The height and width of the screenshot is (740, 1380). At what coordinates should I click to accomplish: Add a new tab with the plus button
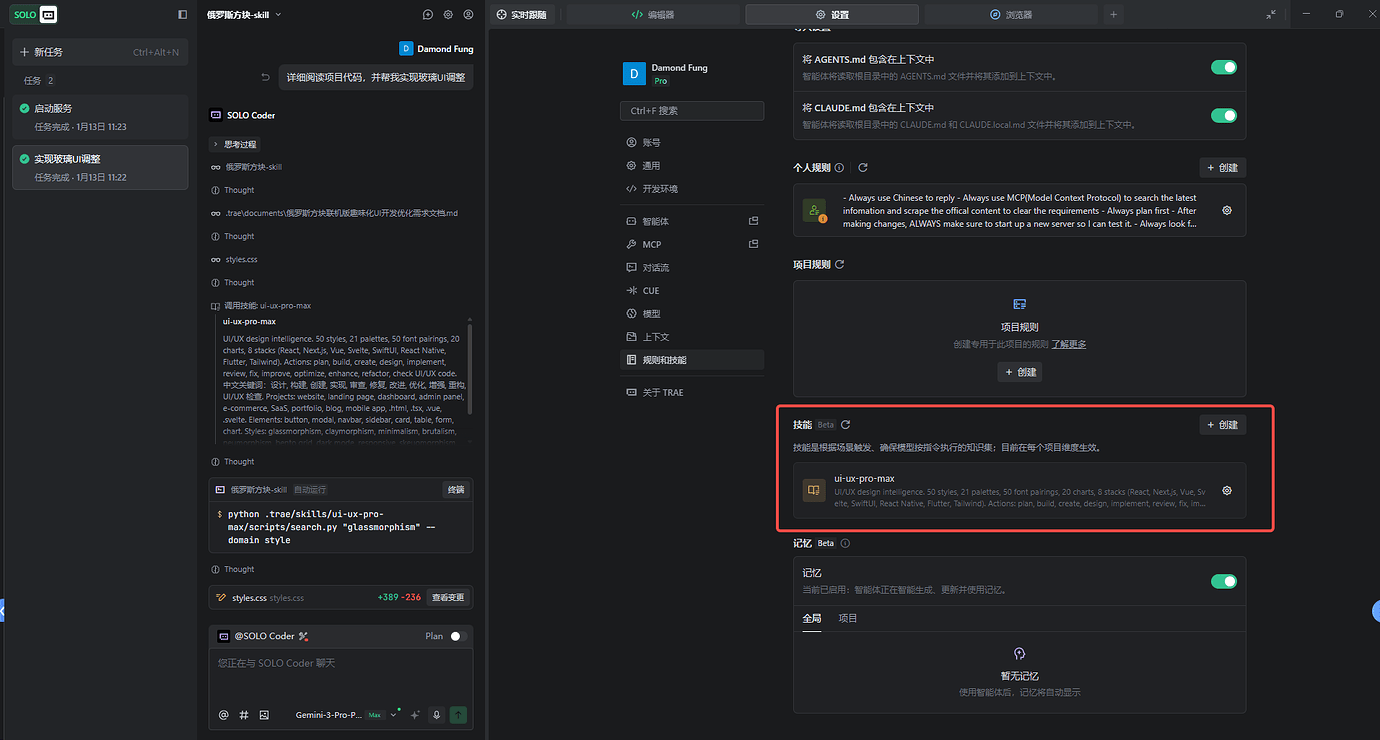click(1113, 15)
